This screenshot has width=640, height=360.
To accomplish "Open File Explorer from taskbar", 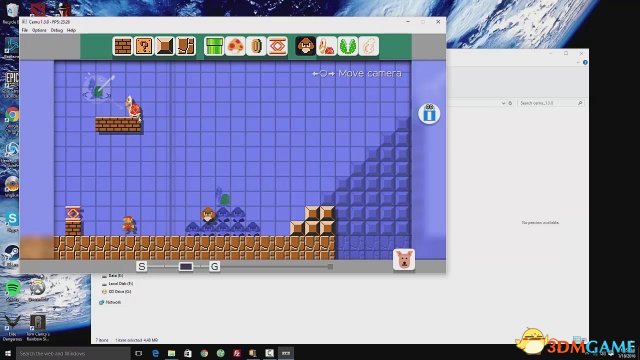I will [x=171, y=353].
